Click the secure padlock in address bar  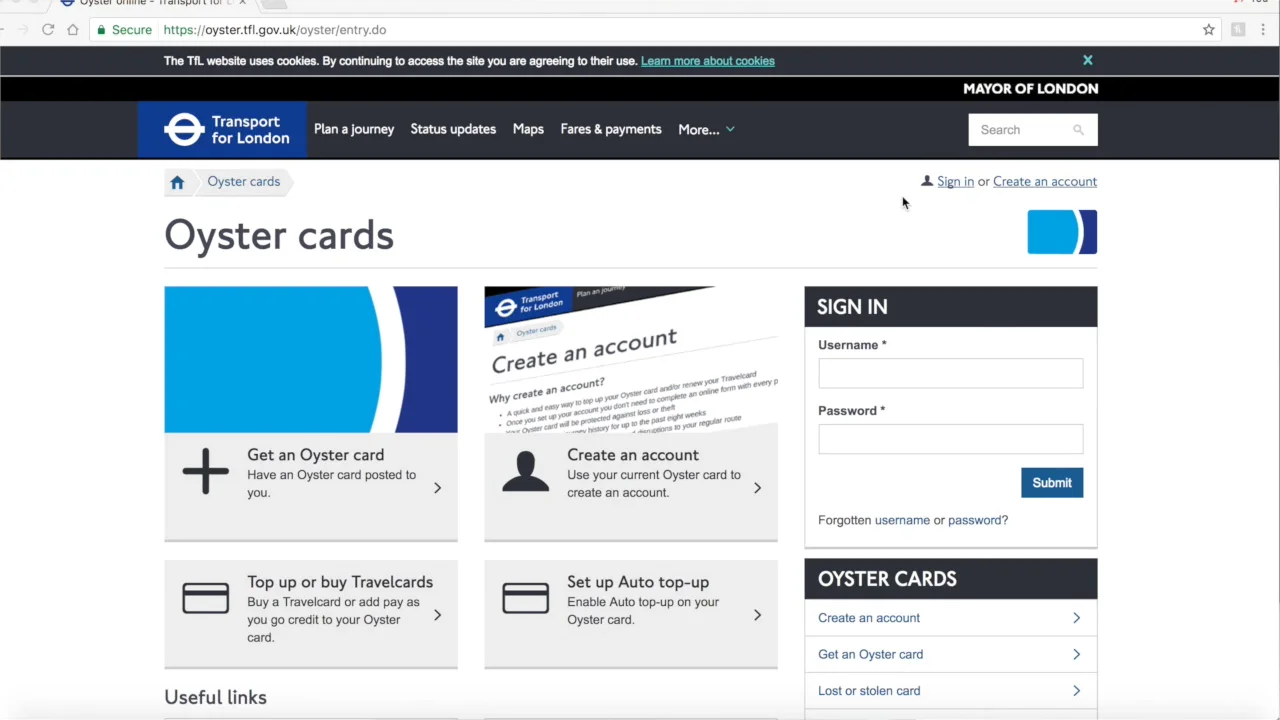(x=101, y=30)
